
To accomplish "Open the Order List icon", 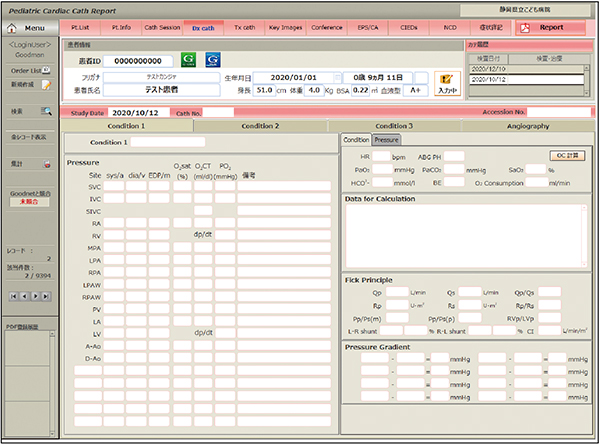I will click(46, 71).
